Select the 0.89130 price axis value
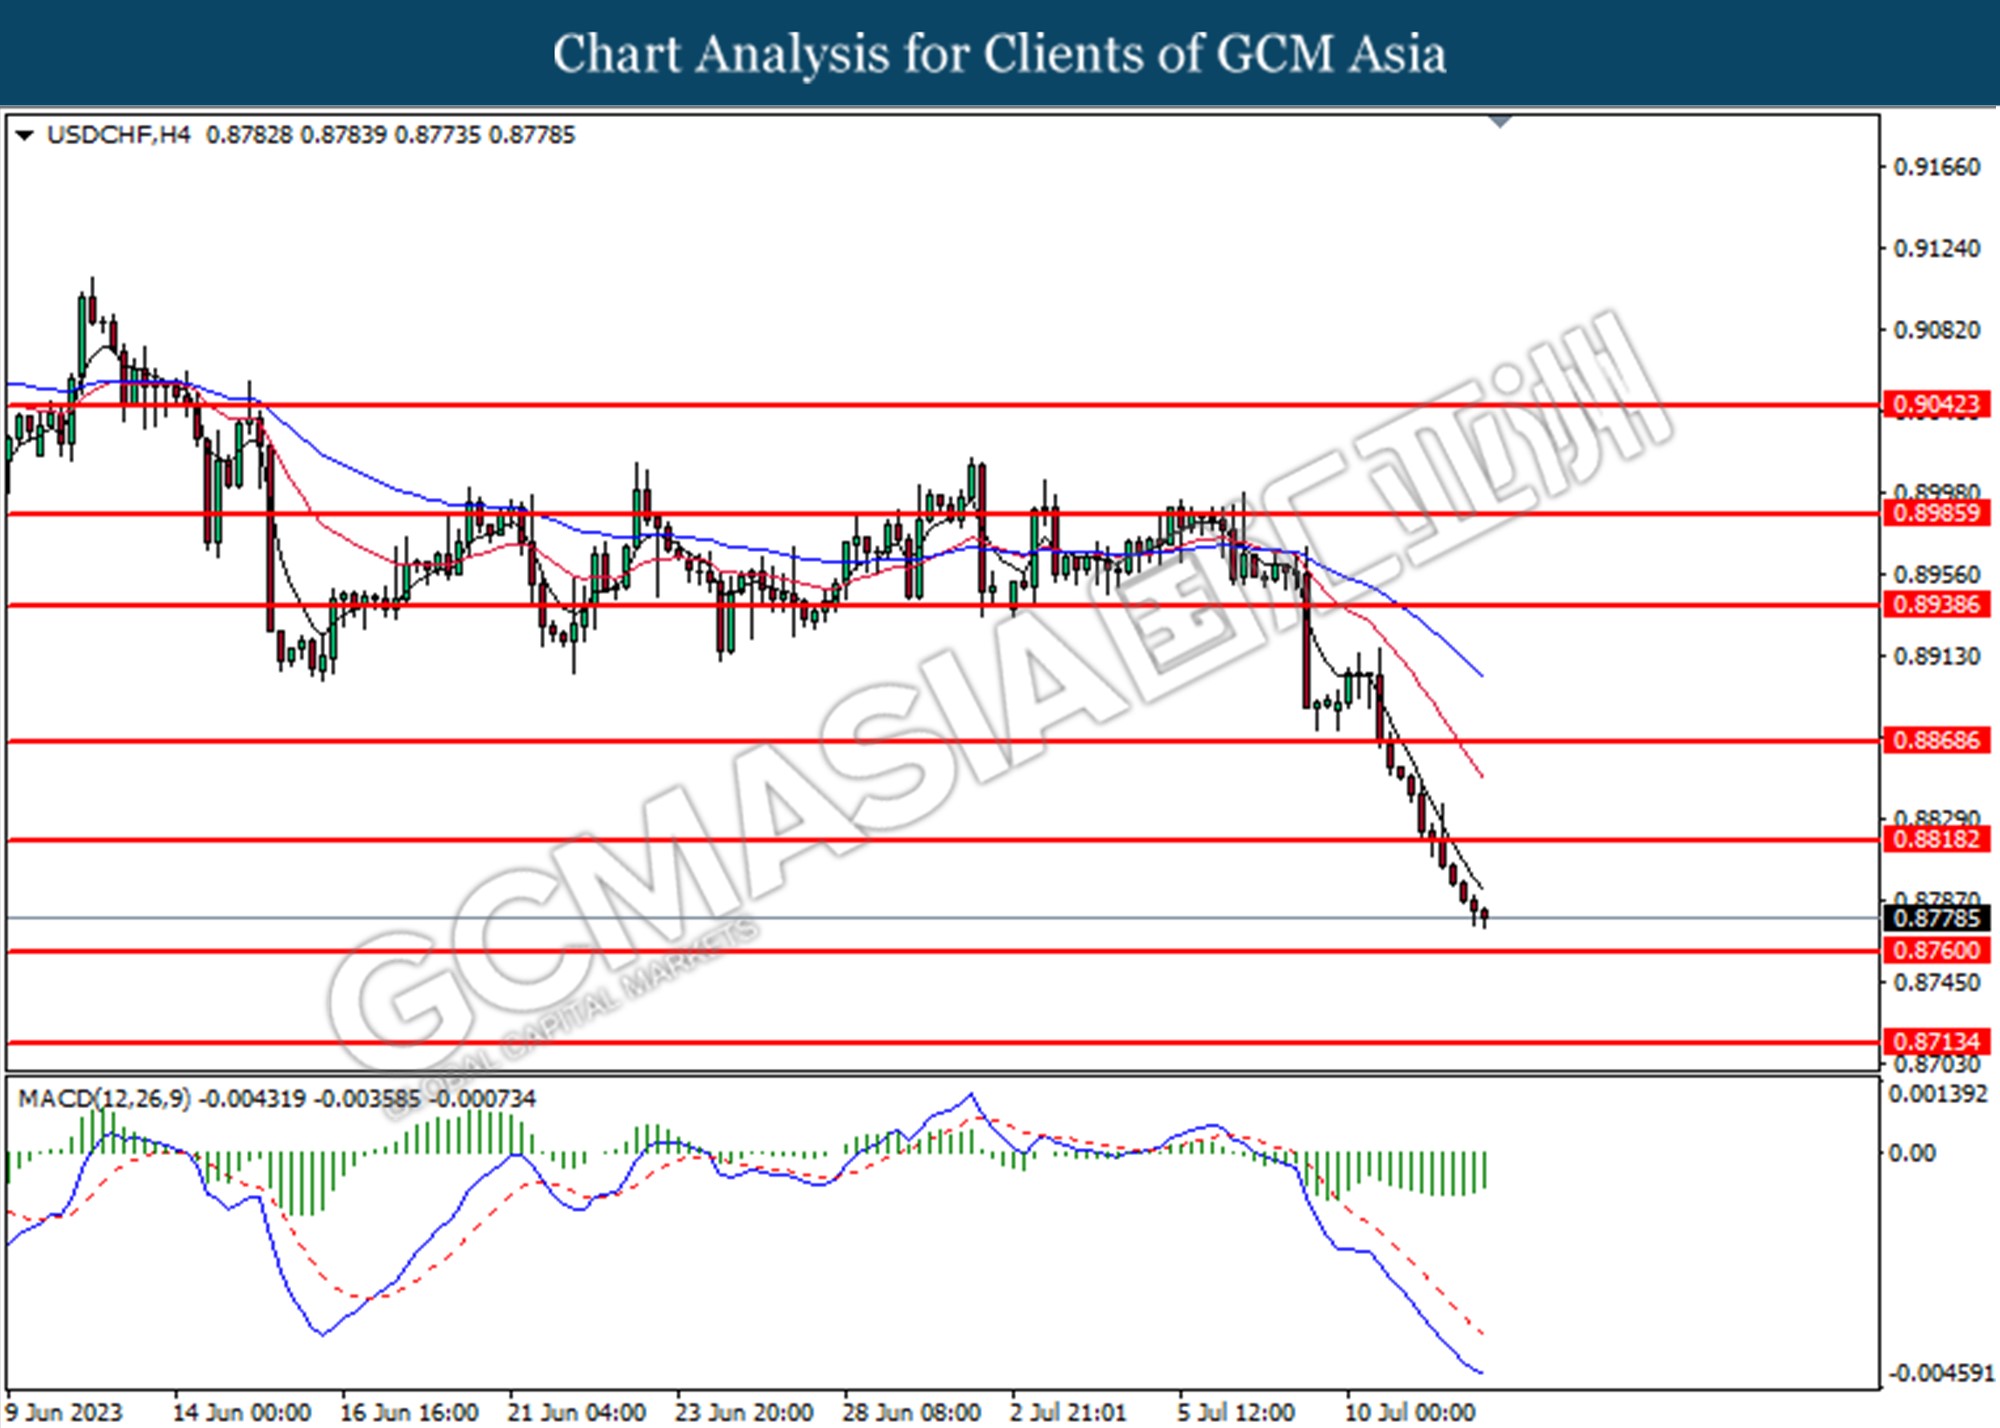 (x=1937, y=656)
